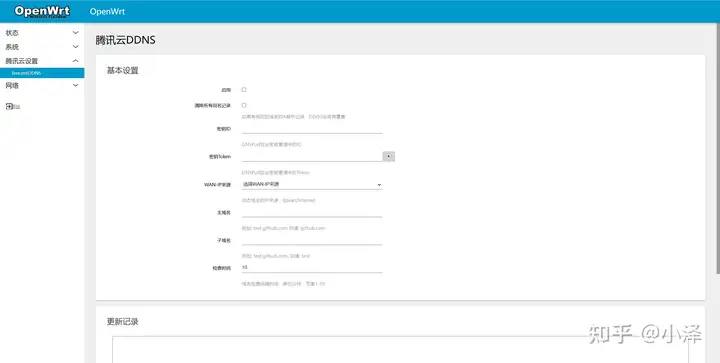This screenshot has width=720, height=363.
Task: Click the 基本设置 section title
Action: (x=122, y=71)
